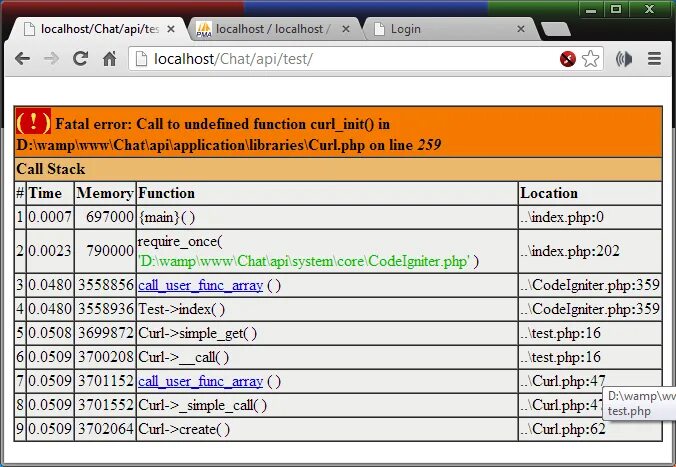This screenshot has width=676, height=467.
Task: Click the 'Call Stack' header row
Action: [338, 169]
